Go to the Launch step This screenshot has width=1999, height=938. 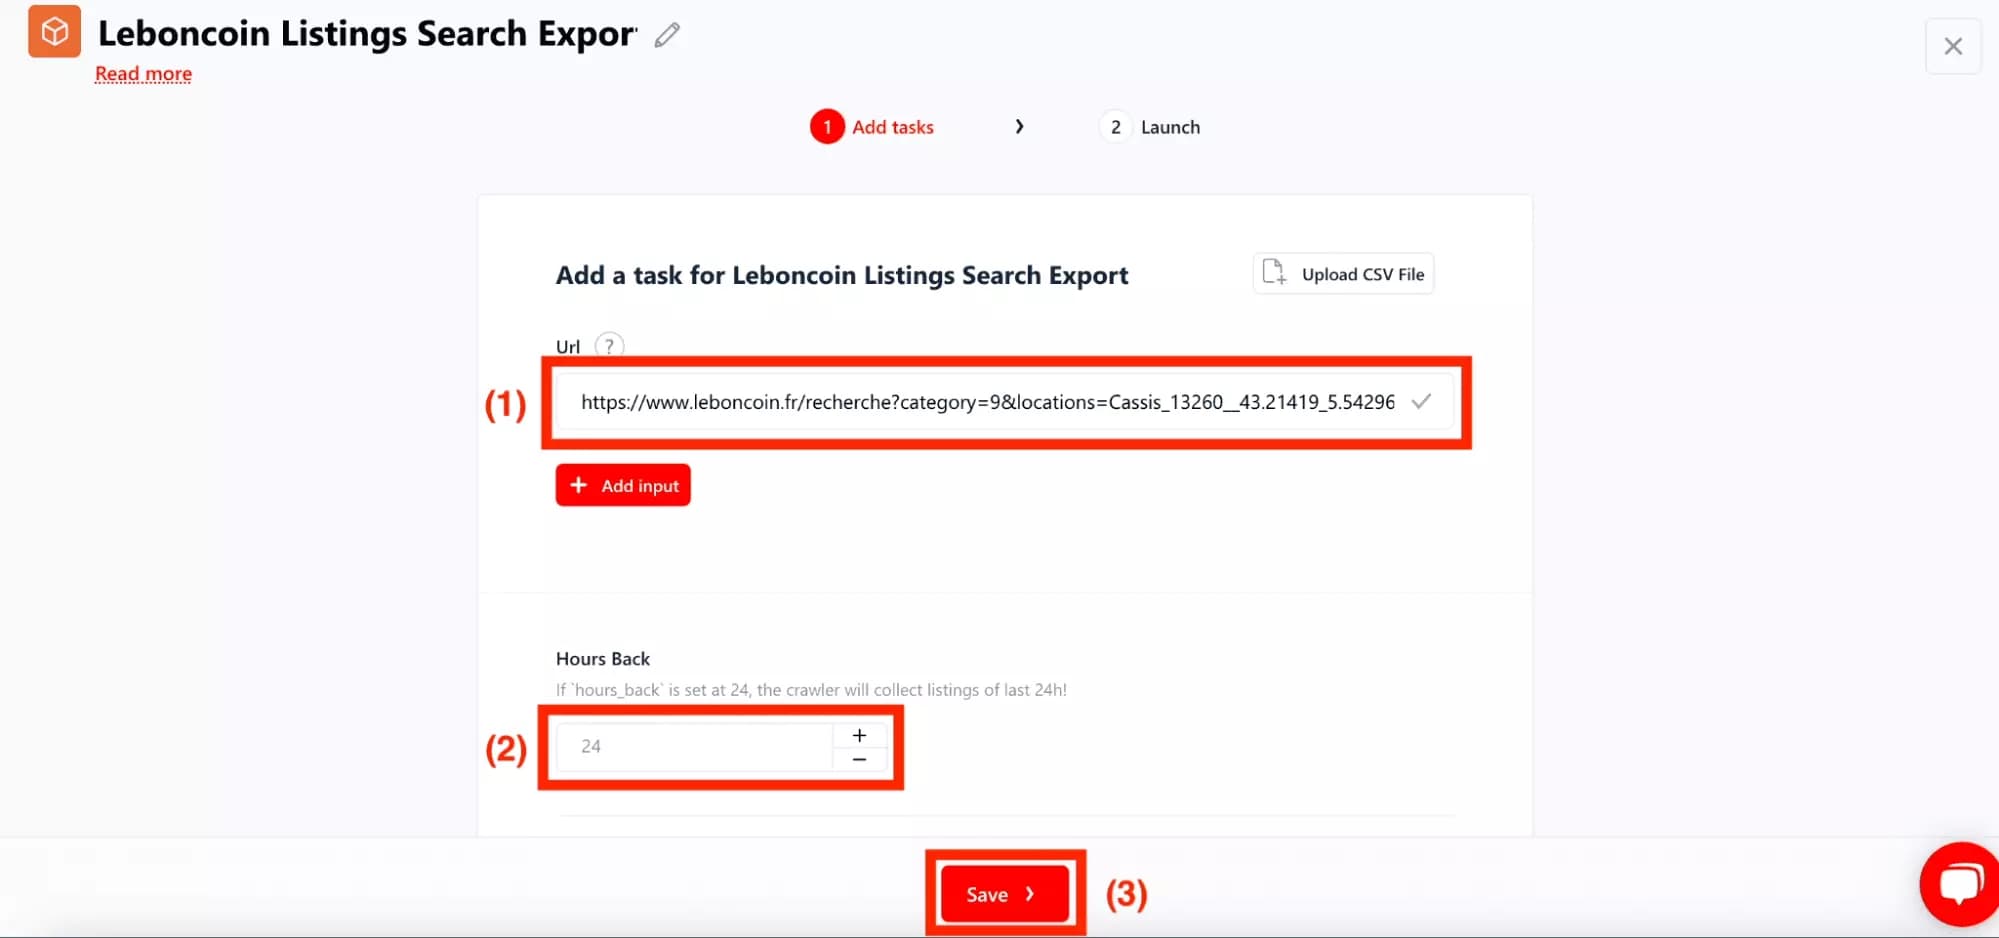[x=1151, y=127]
